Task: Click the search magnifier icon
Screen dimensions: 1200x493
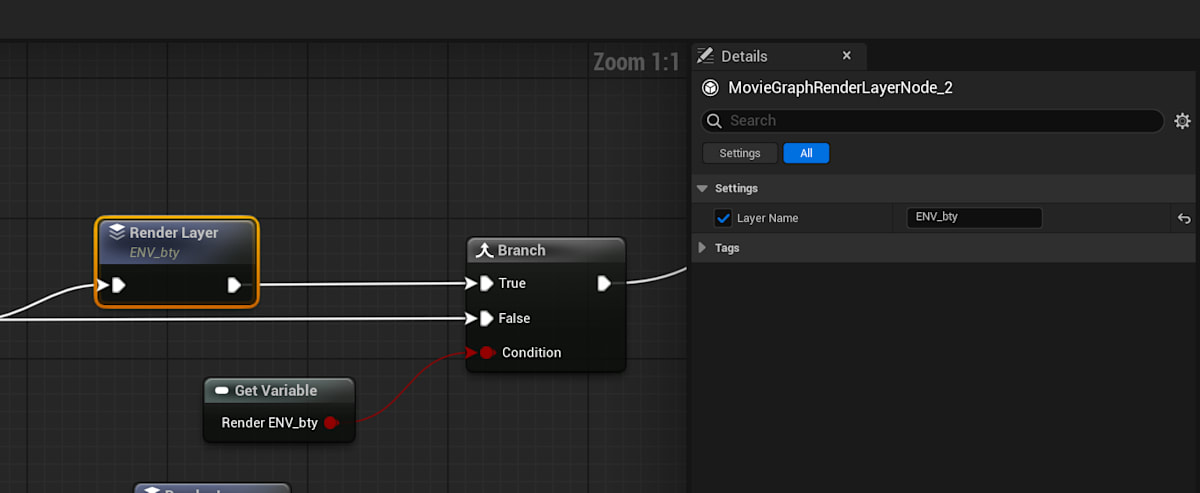Action: (x=714, y=121)
